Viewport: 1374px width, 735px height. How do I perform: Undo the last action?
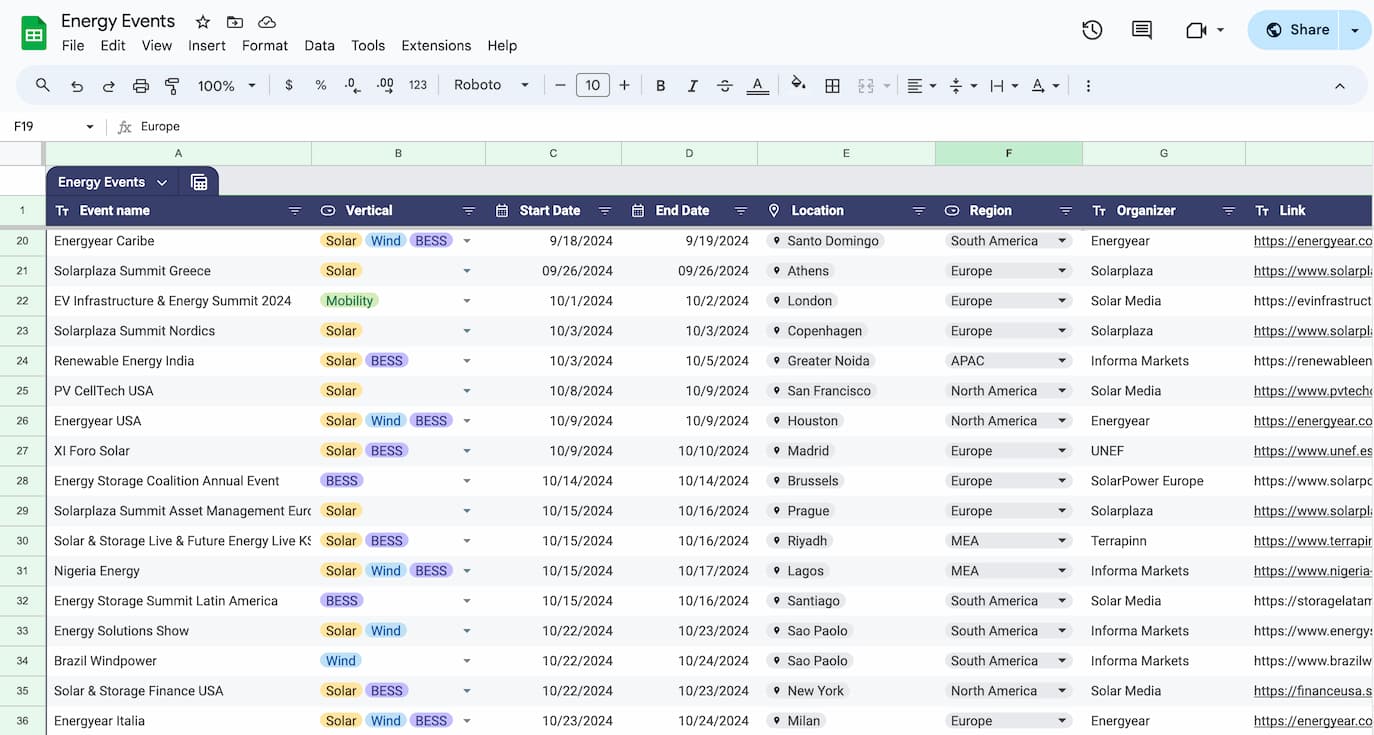pos(77,86)
